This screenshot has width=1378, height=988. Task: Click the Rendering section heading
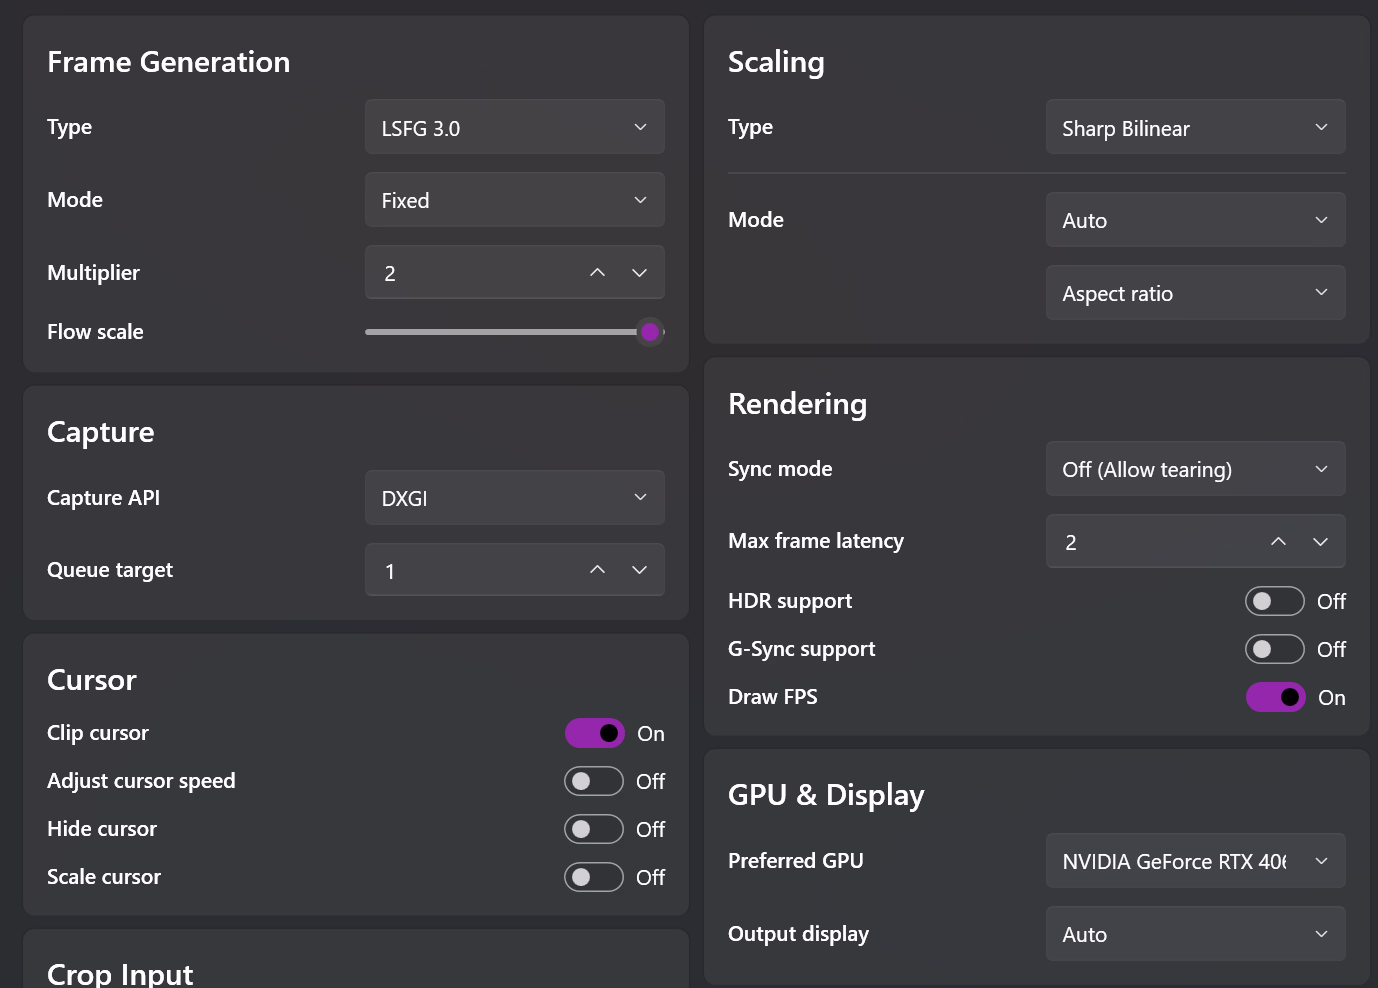click(x=798, y=404)
